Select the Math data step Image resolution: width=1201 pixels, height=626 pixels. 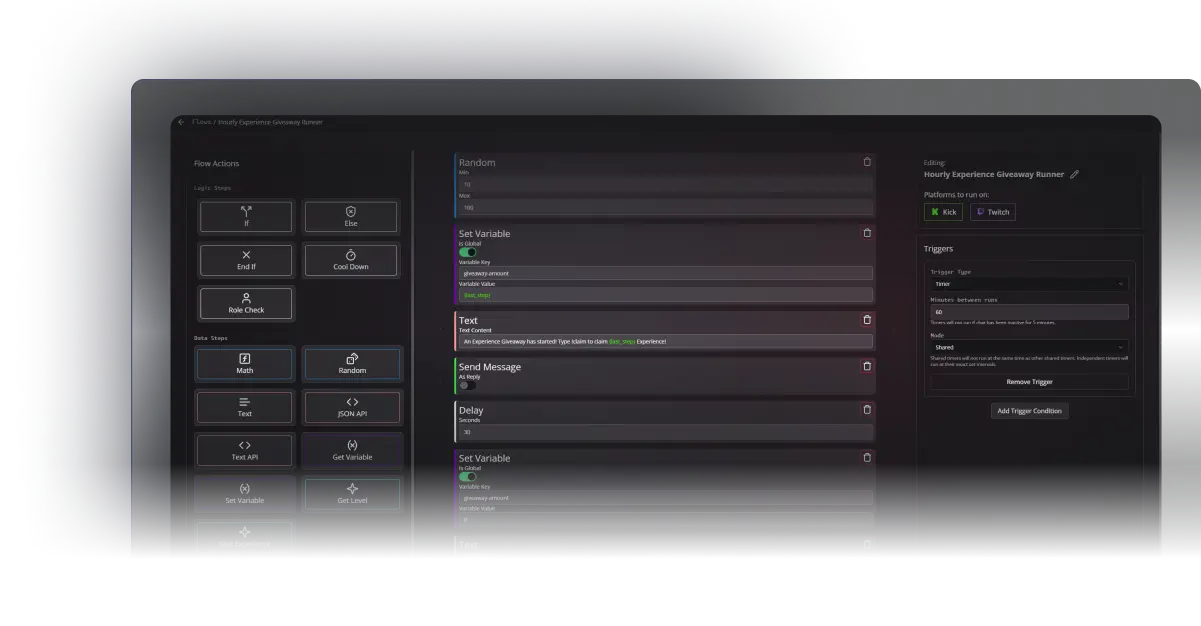coord(245,363)
